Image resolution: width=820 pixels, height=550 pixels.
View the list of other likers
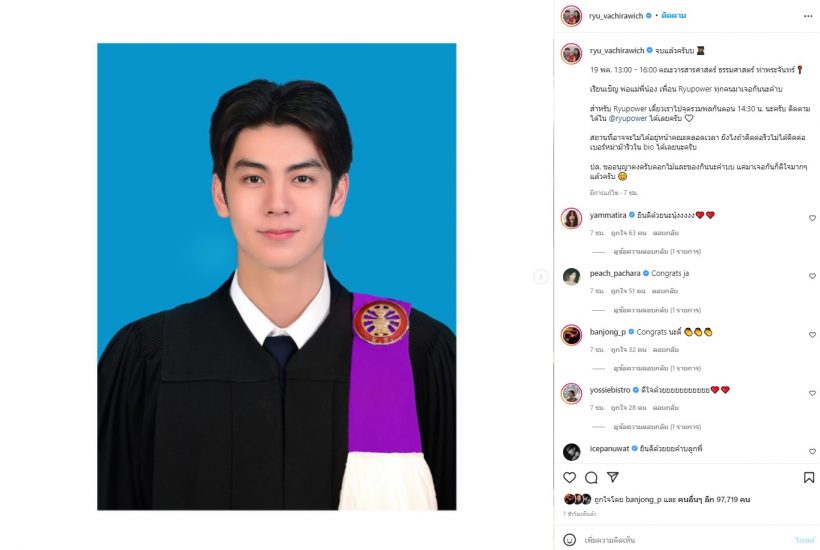(x=714, y=499)
